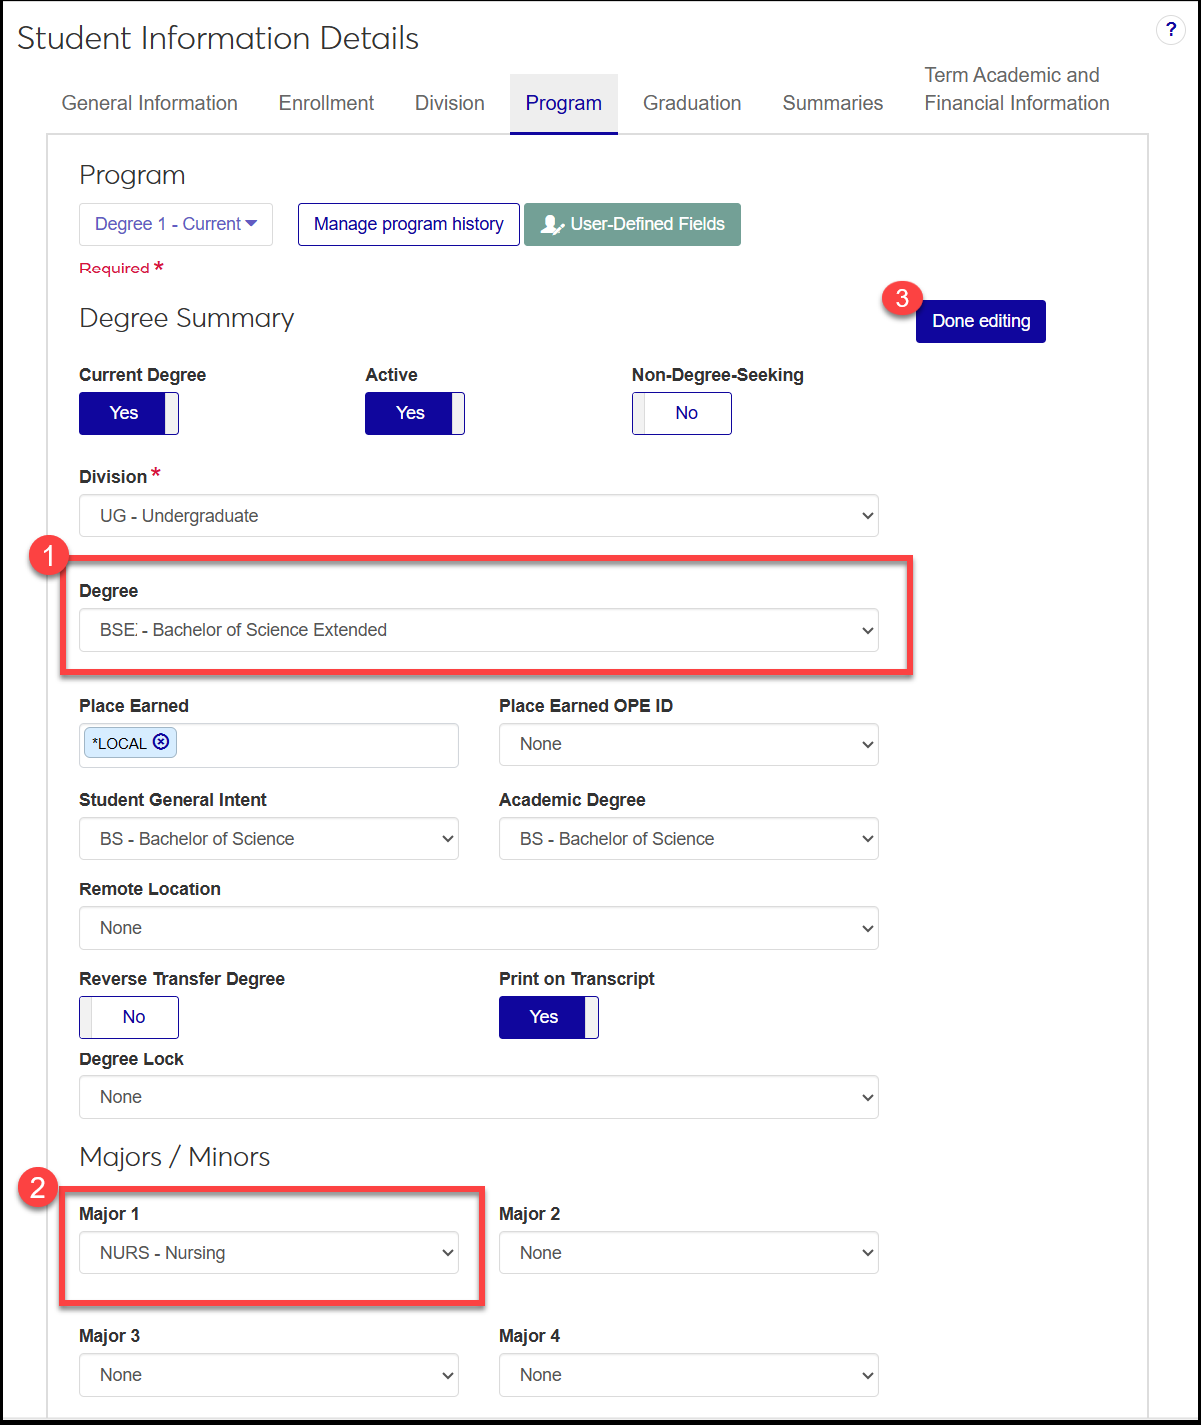Remove the *LOCAL tag via its x icon
The image size is (1201, 1425).
[x=161, y=742]
